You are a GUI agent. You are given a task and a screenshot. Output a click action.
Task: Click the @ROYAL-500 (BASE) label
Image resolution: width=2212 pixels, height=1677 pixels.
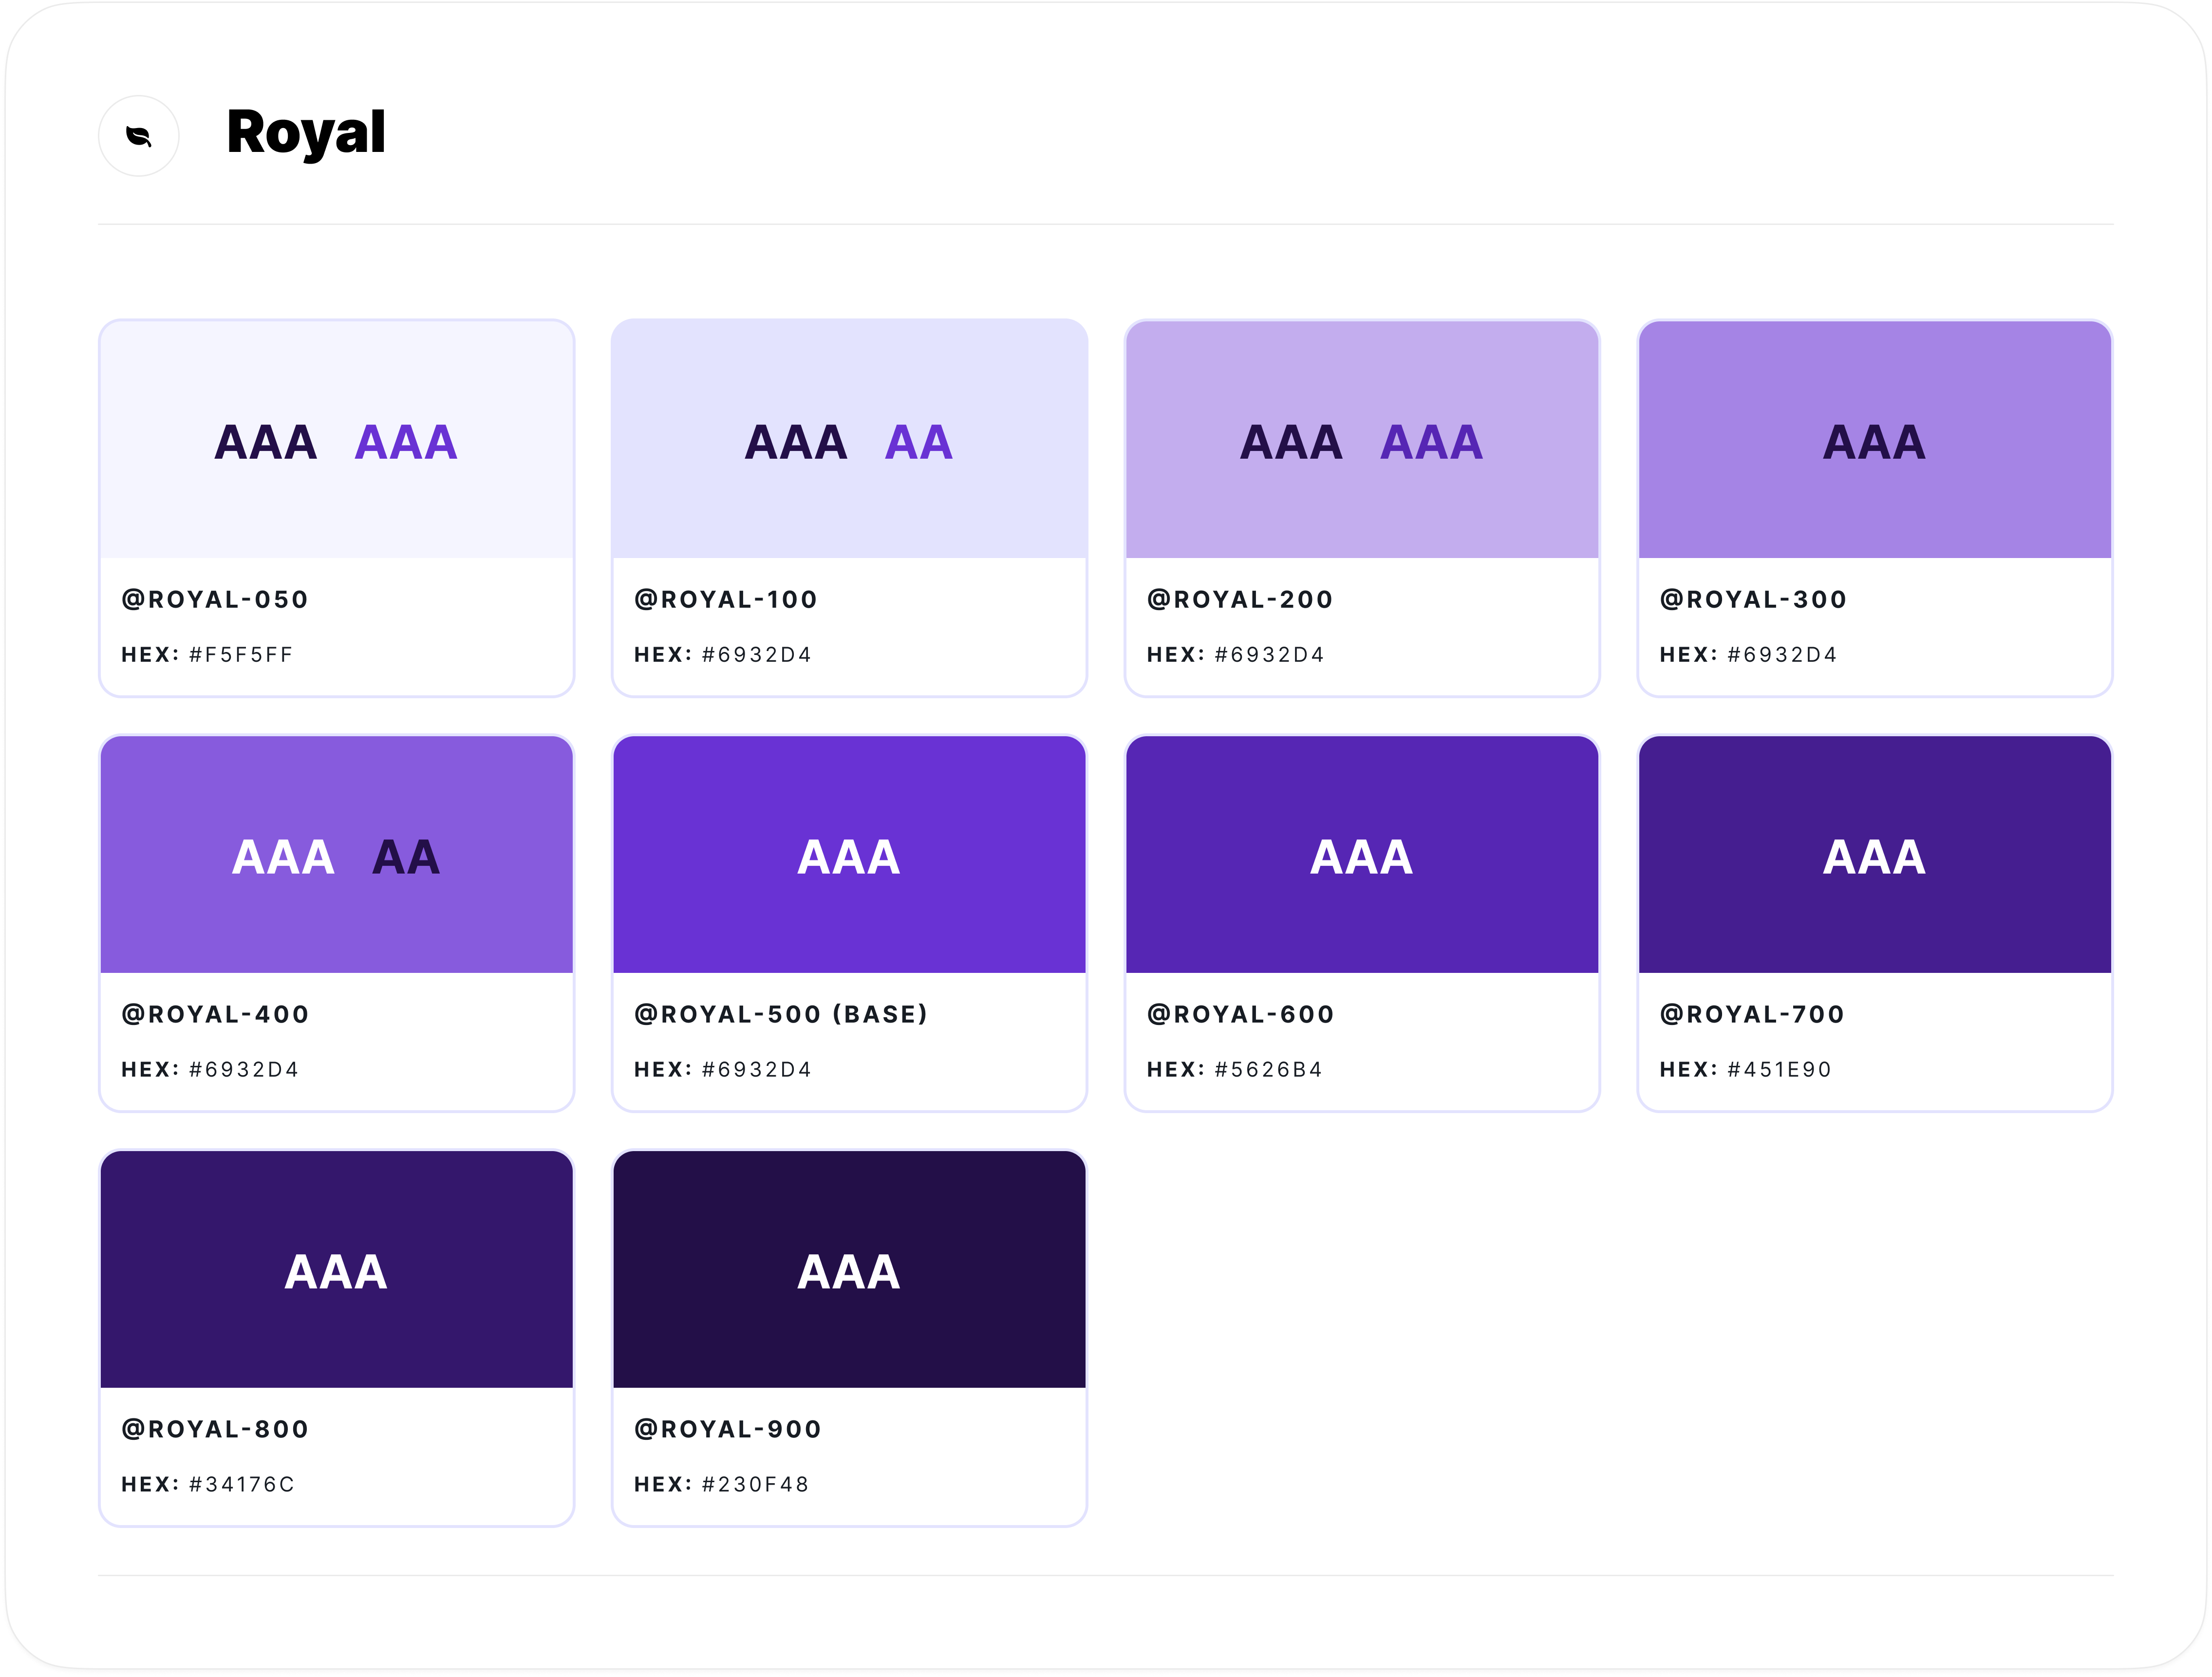pos(782,1013)
